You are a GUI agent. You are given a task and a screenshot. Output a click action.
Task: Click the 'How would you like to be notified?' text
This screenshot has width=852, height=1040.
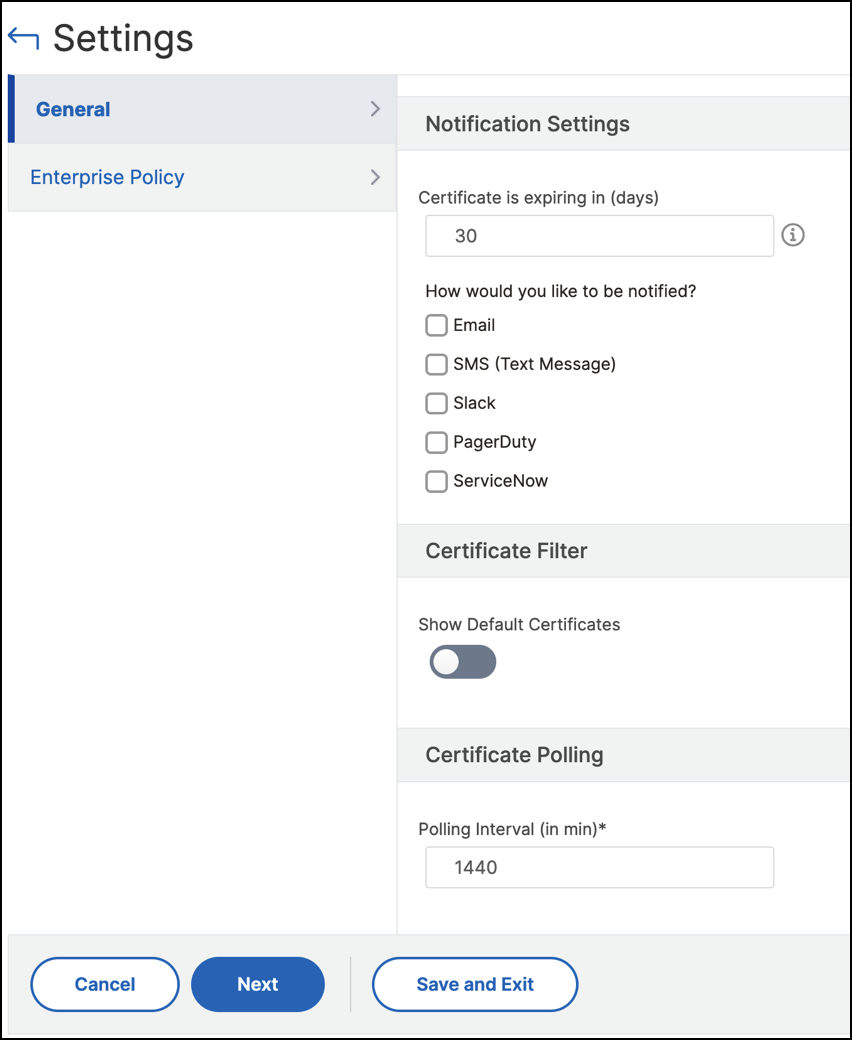(x=561, y=291)
